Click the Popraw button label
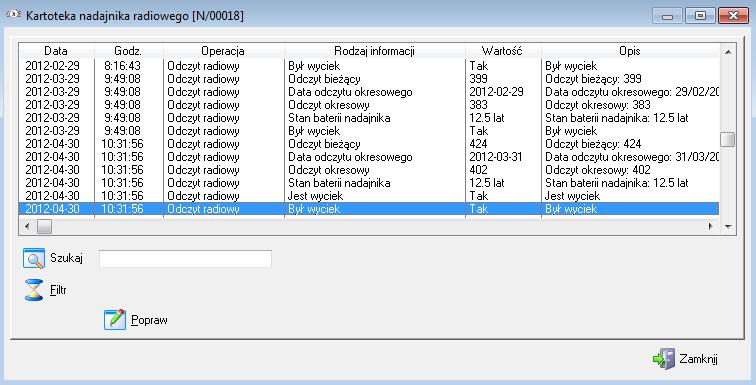The height and width of the screenshot is (385, 756). click(149, 320)
